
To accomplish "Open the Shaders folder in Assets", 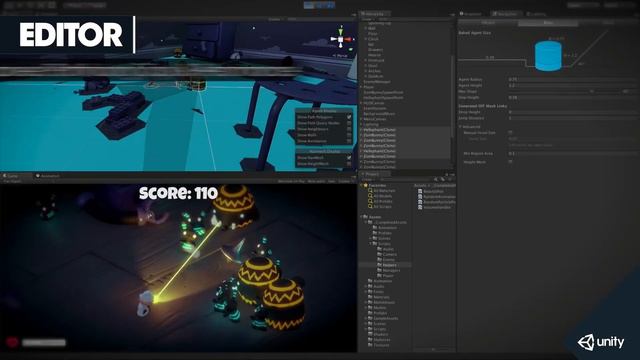I will [381, 334].
